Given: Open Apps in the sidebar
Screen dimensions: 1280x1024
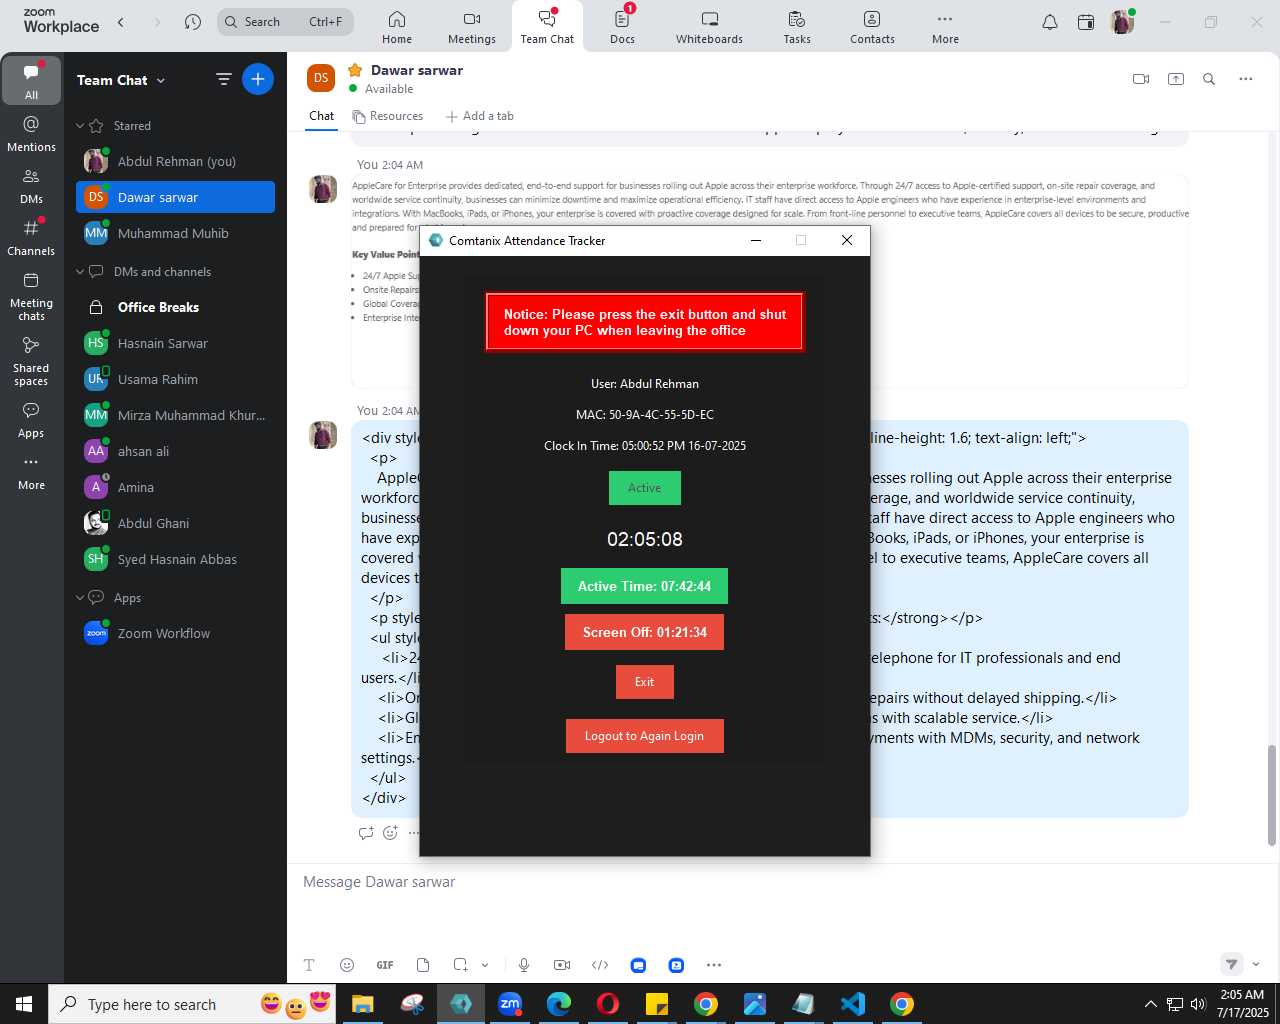Looking at the screenshot, I should [32, 420].
